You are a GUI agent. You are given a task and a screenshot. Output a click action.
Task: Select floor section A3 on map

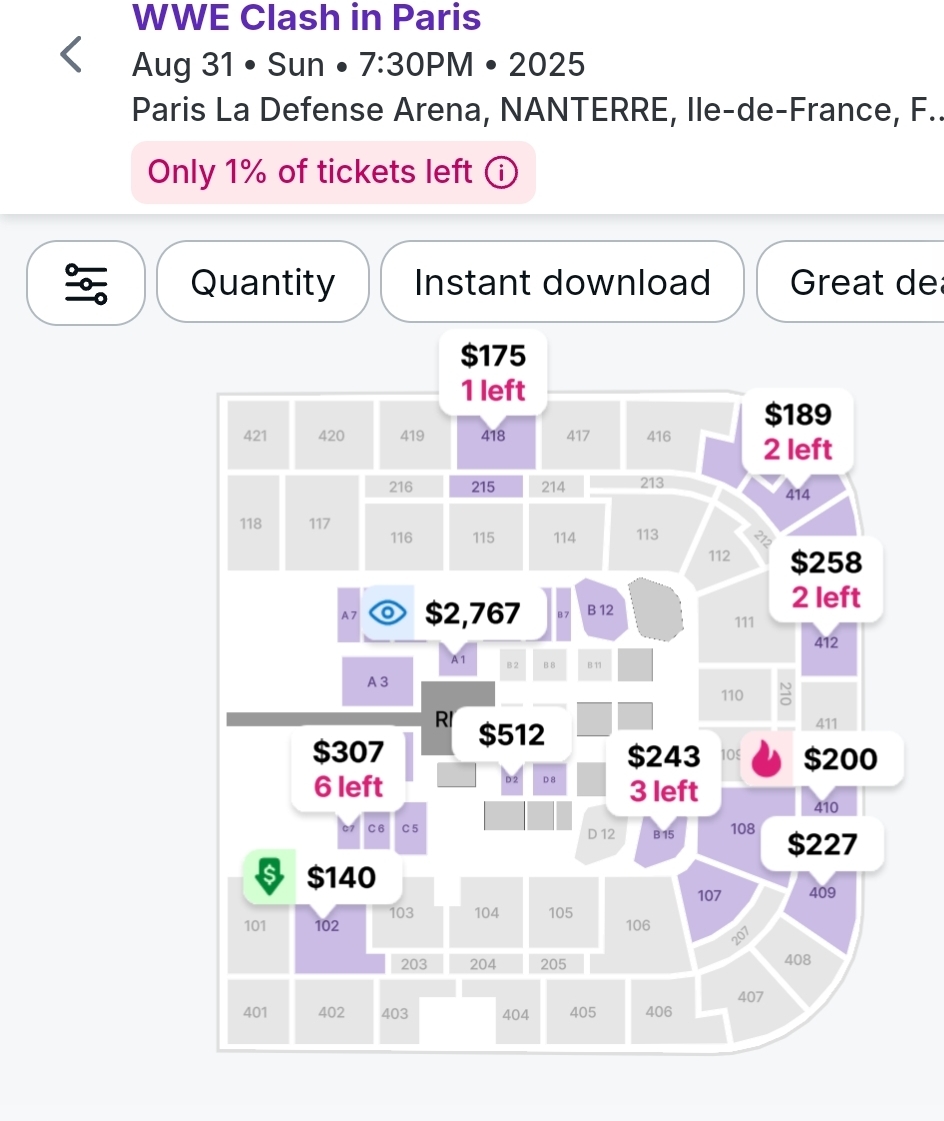click(x=377, y=682)
